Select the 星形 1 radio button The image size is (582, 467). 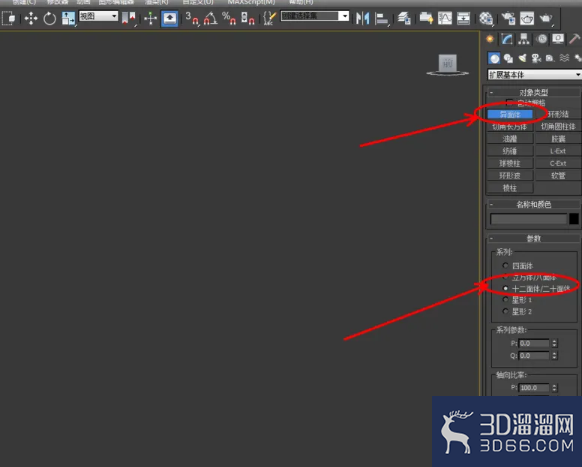click(505, 300)
